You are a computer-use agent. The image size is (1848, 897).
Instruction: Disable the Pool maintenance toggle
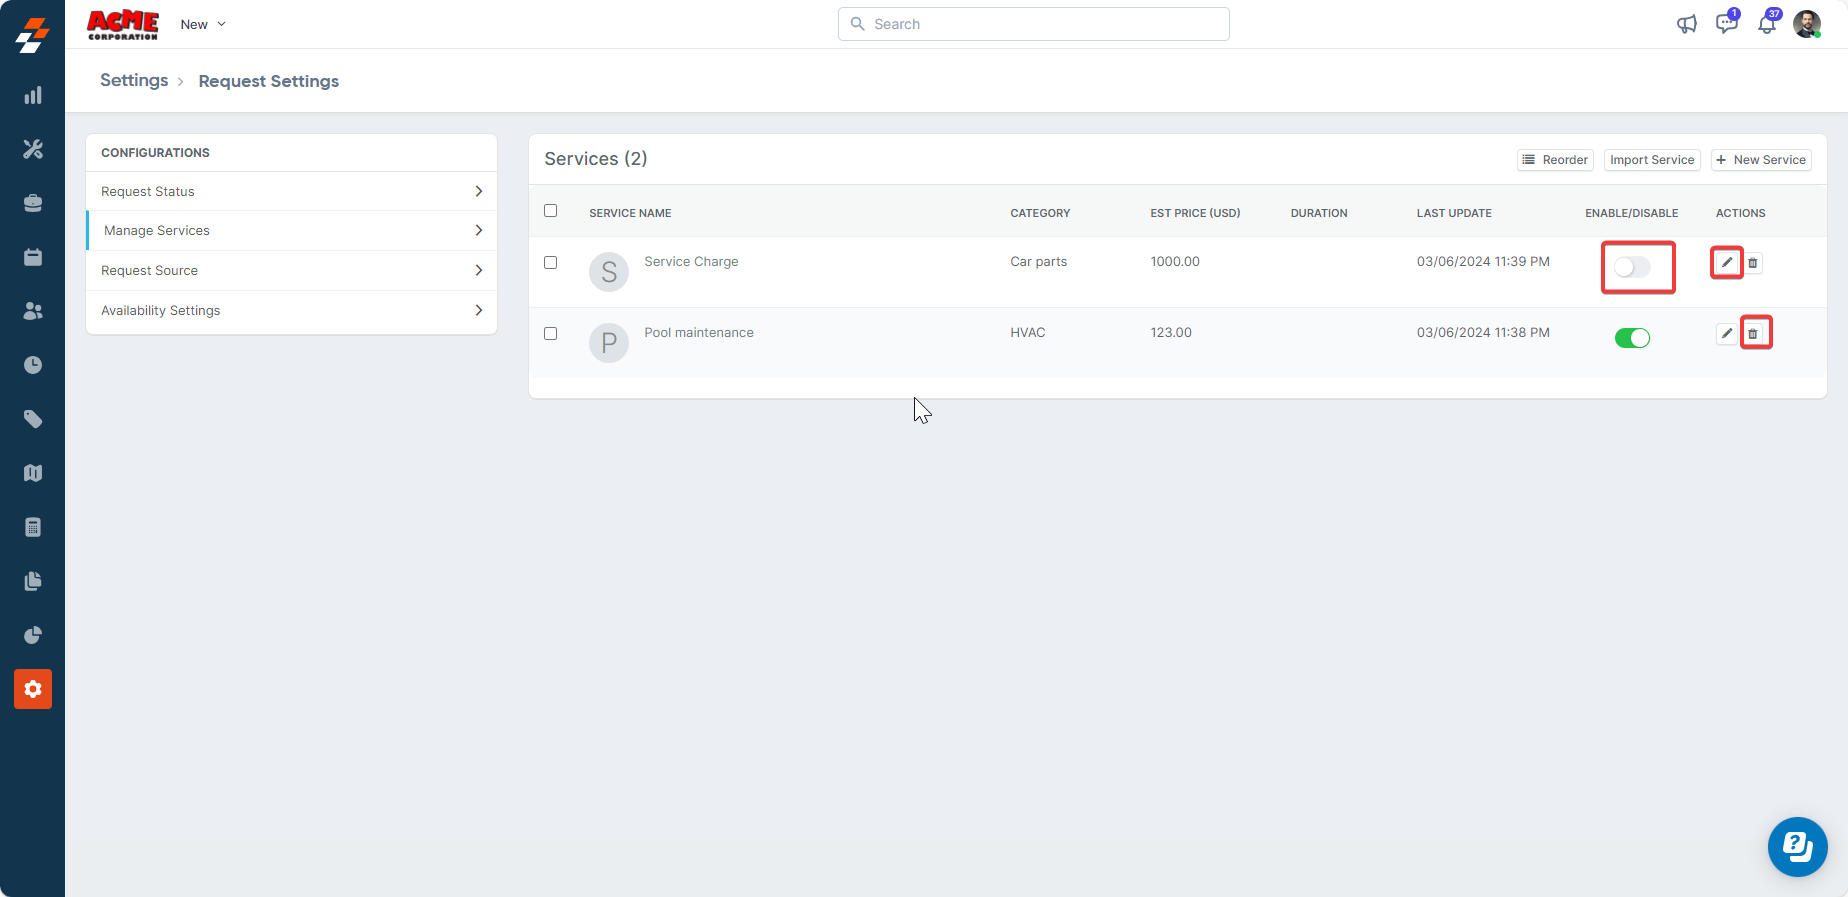[1632, 338]
